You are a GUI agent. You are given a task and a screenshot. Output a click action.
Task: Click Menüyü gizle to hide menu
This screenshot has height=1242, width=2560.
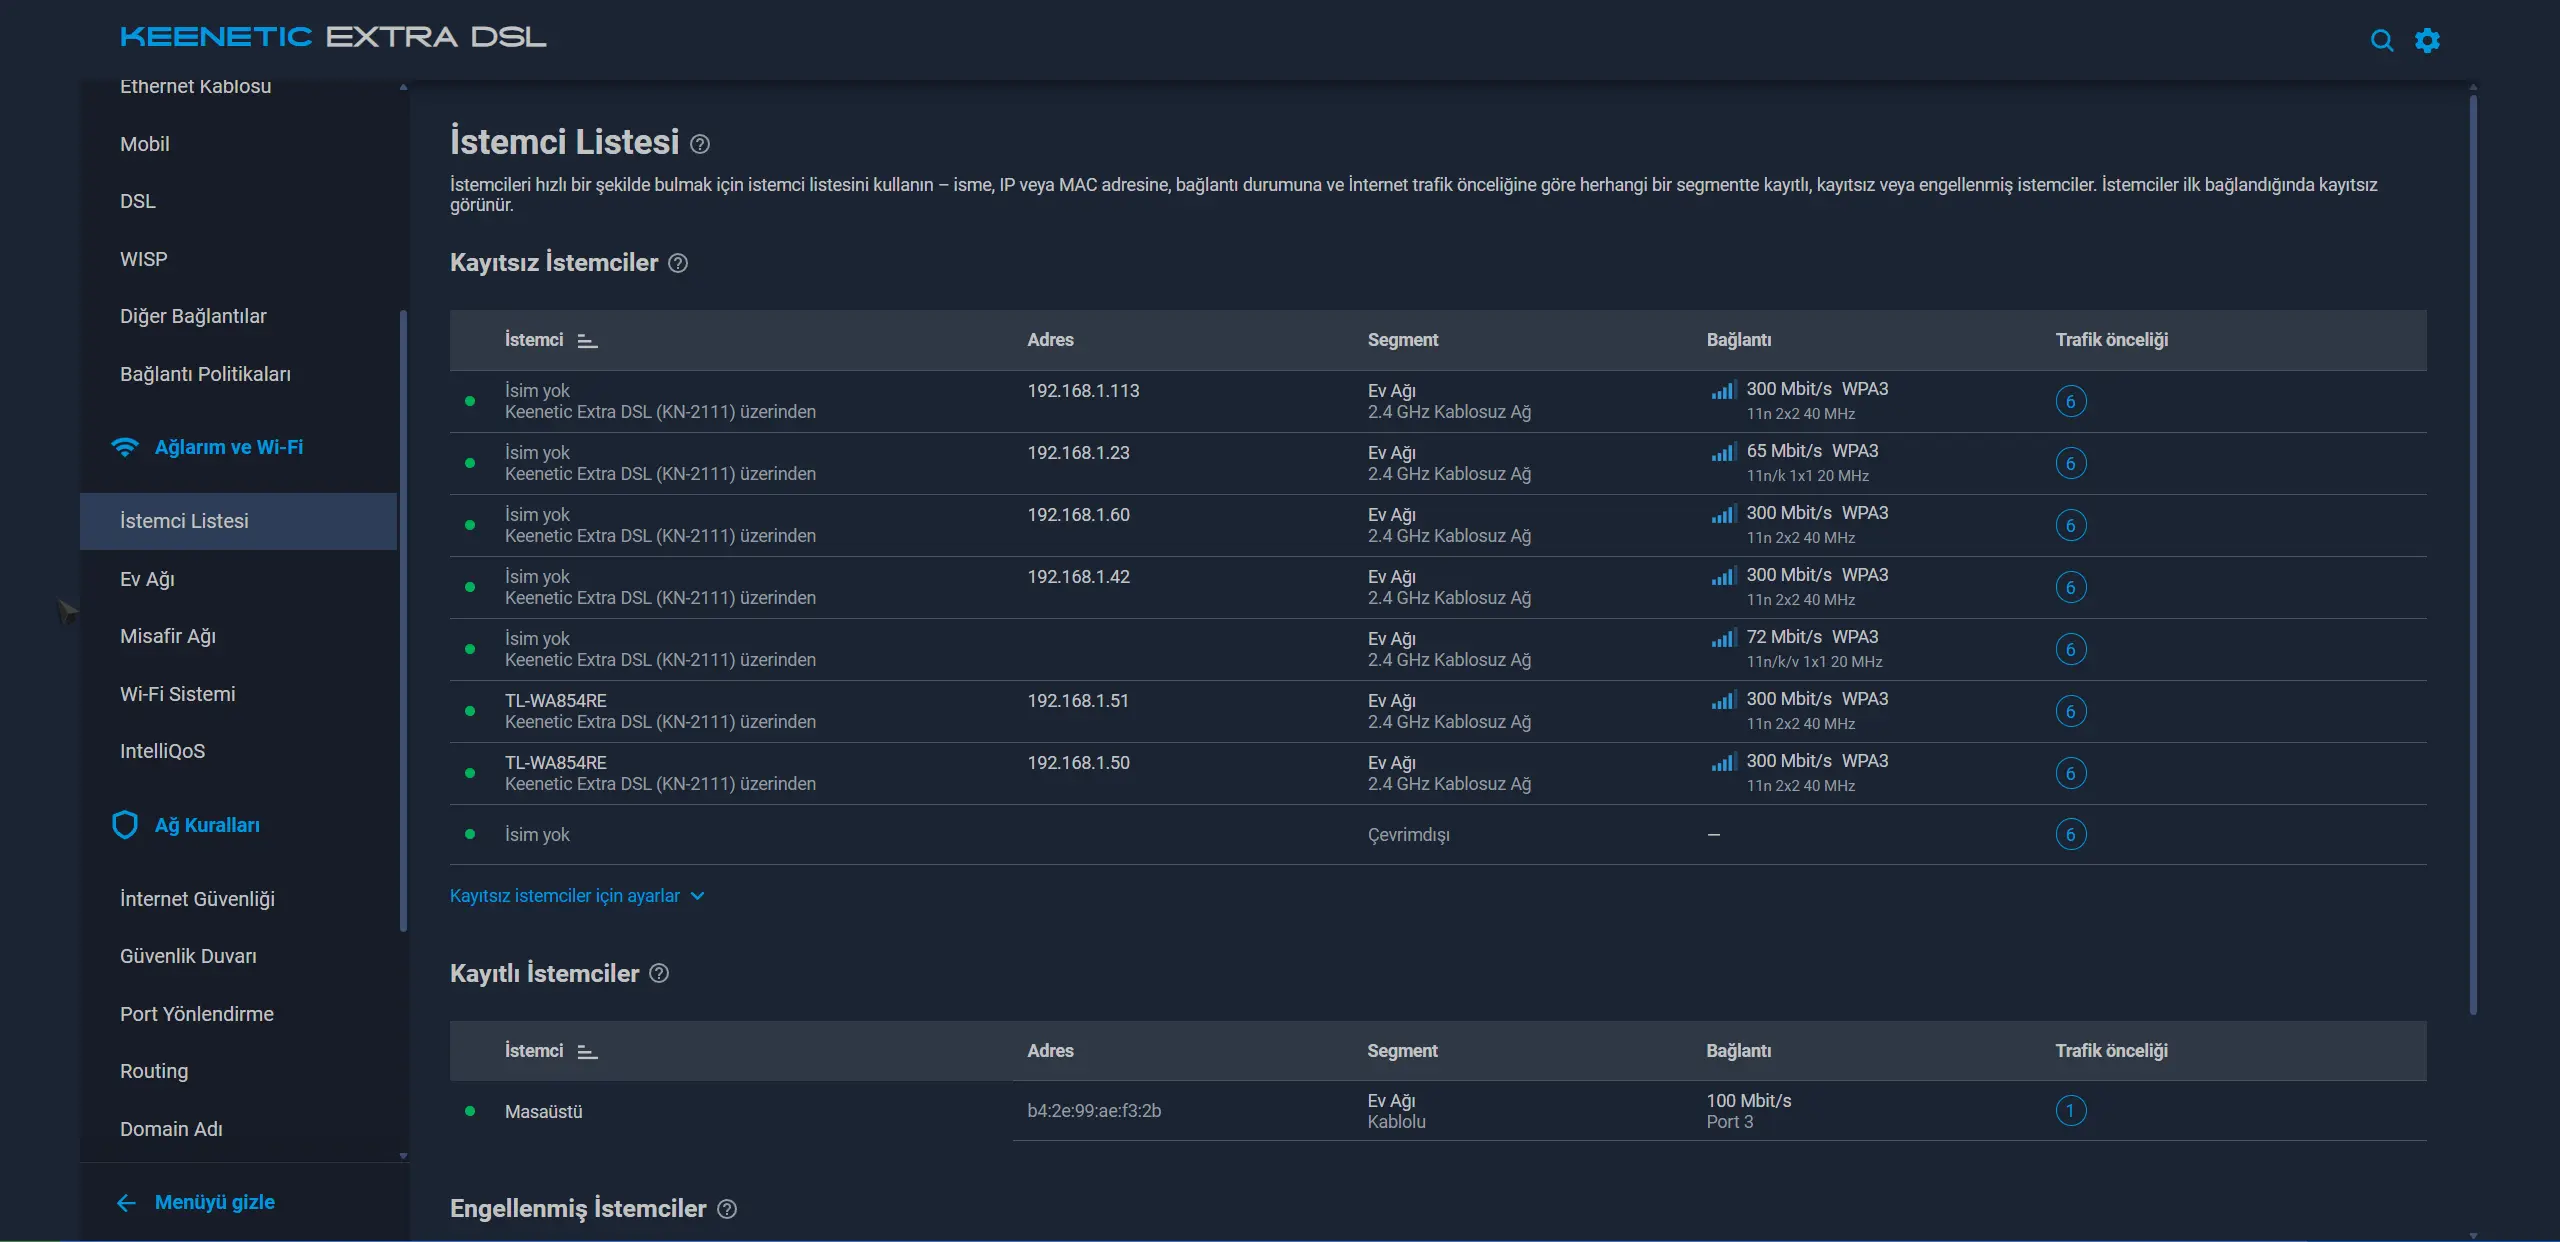point(215,1202)
